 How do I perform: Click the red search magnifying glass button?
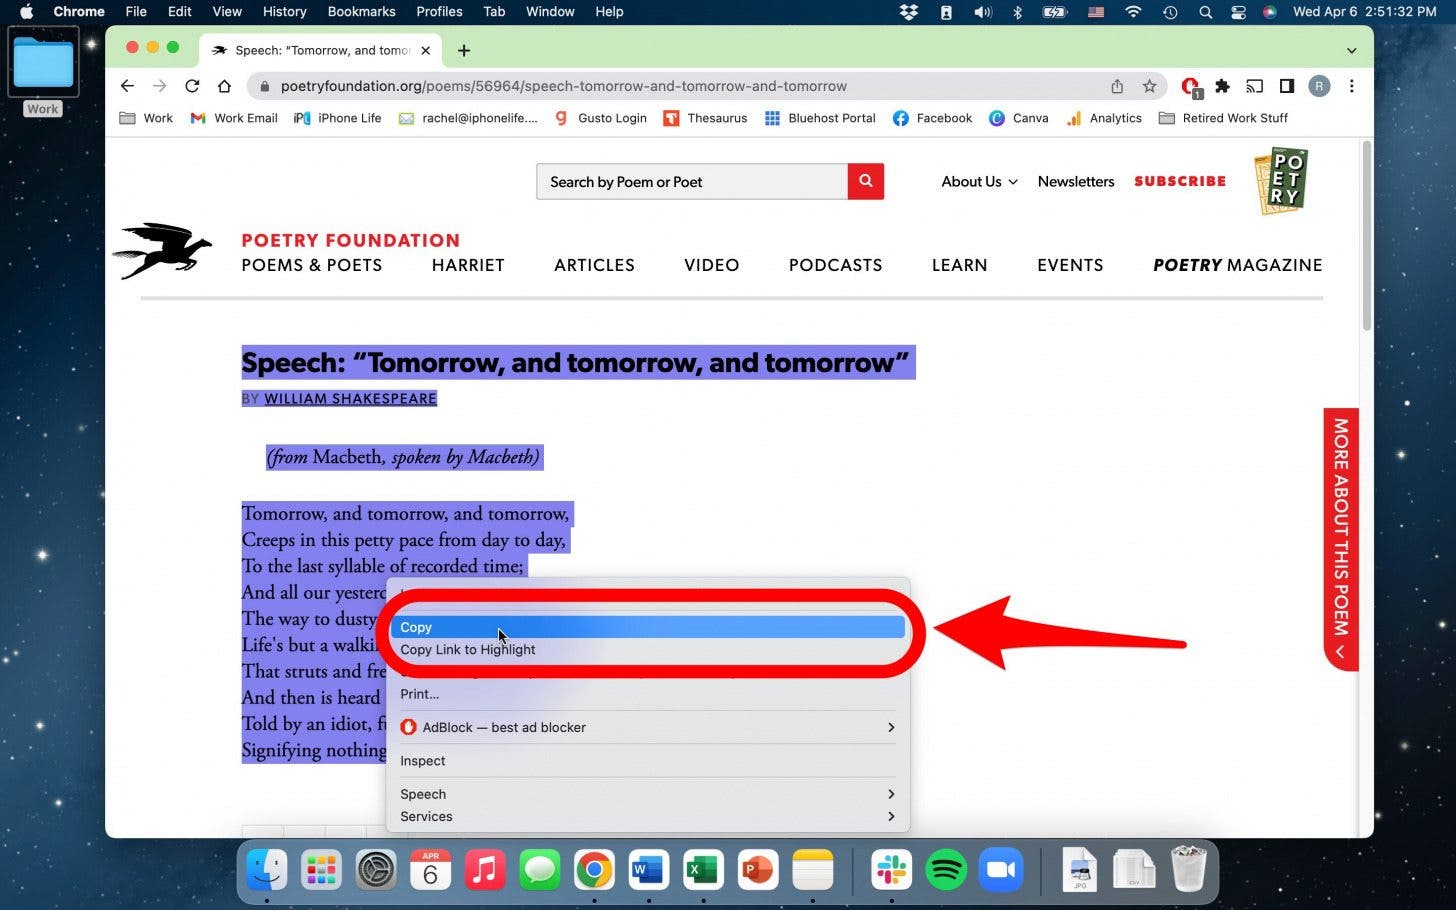pyautogui.click(x=864, y=181)
